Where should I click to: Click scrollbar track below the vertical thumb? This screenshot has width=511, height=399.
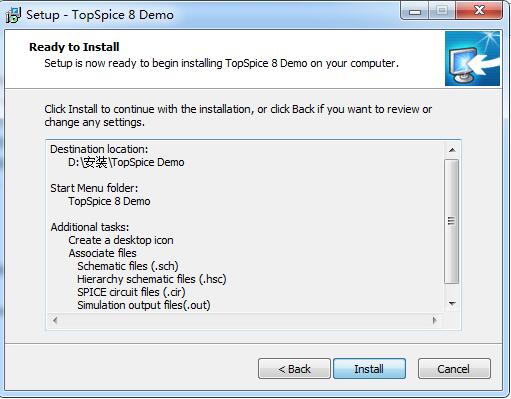(452, 290)
